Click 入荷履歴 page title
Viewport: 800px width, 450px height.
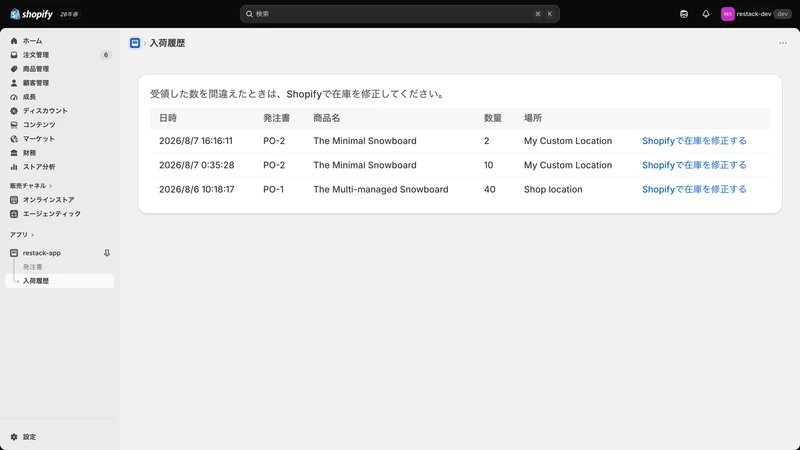167,43
